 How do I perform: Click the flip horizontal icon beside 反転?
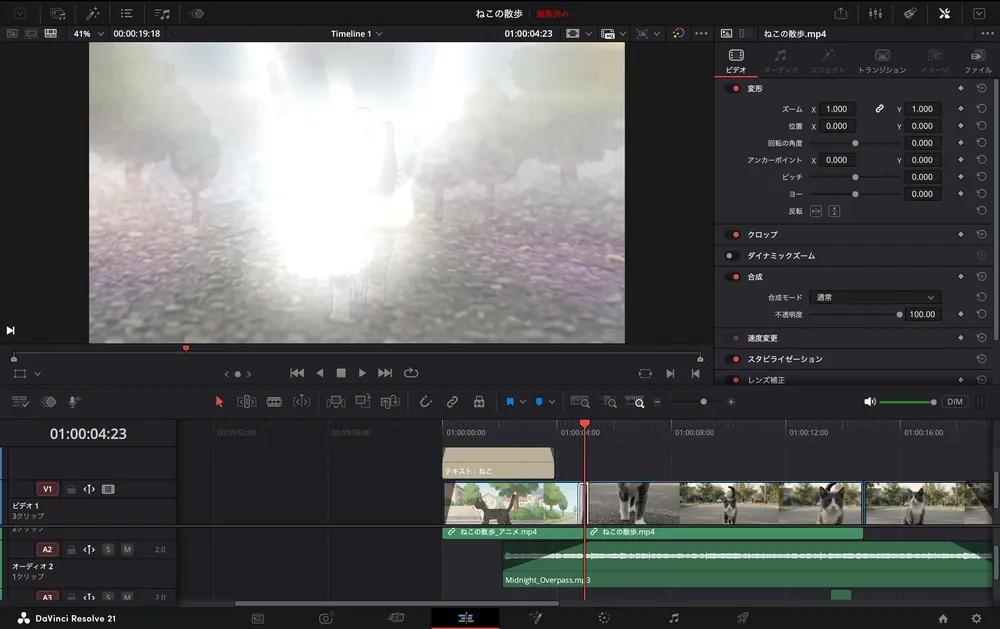(x=816, y=211)
